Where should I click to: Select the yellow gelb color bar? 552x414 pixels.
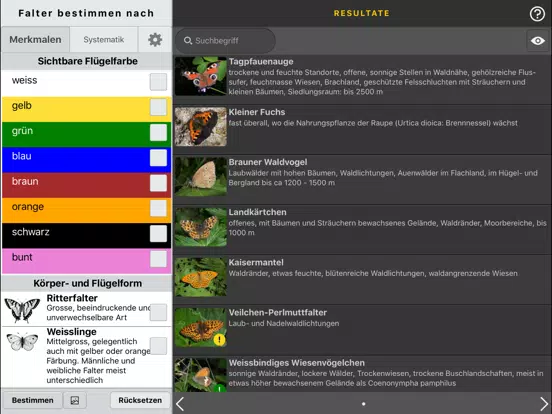point(87,109)
